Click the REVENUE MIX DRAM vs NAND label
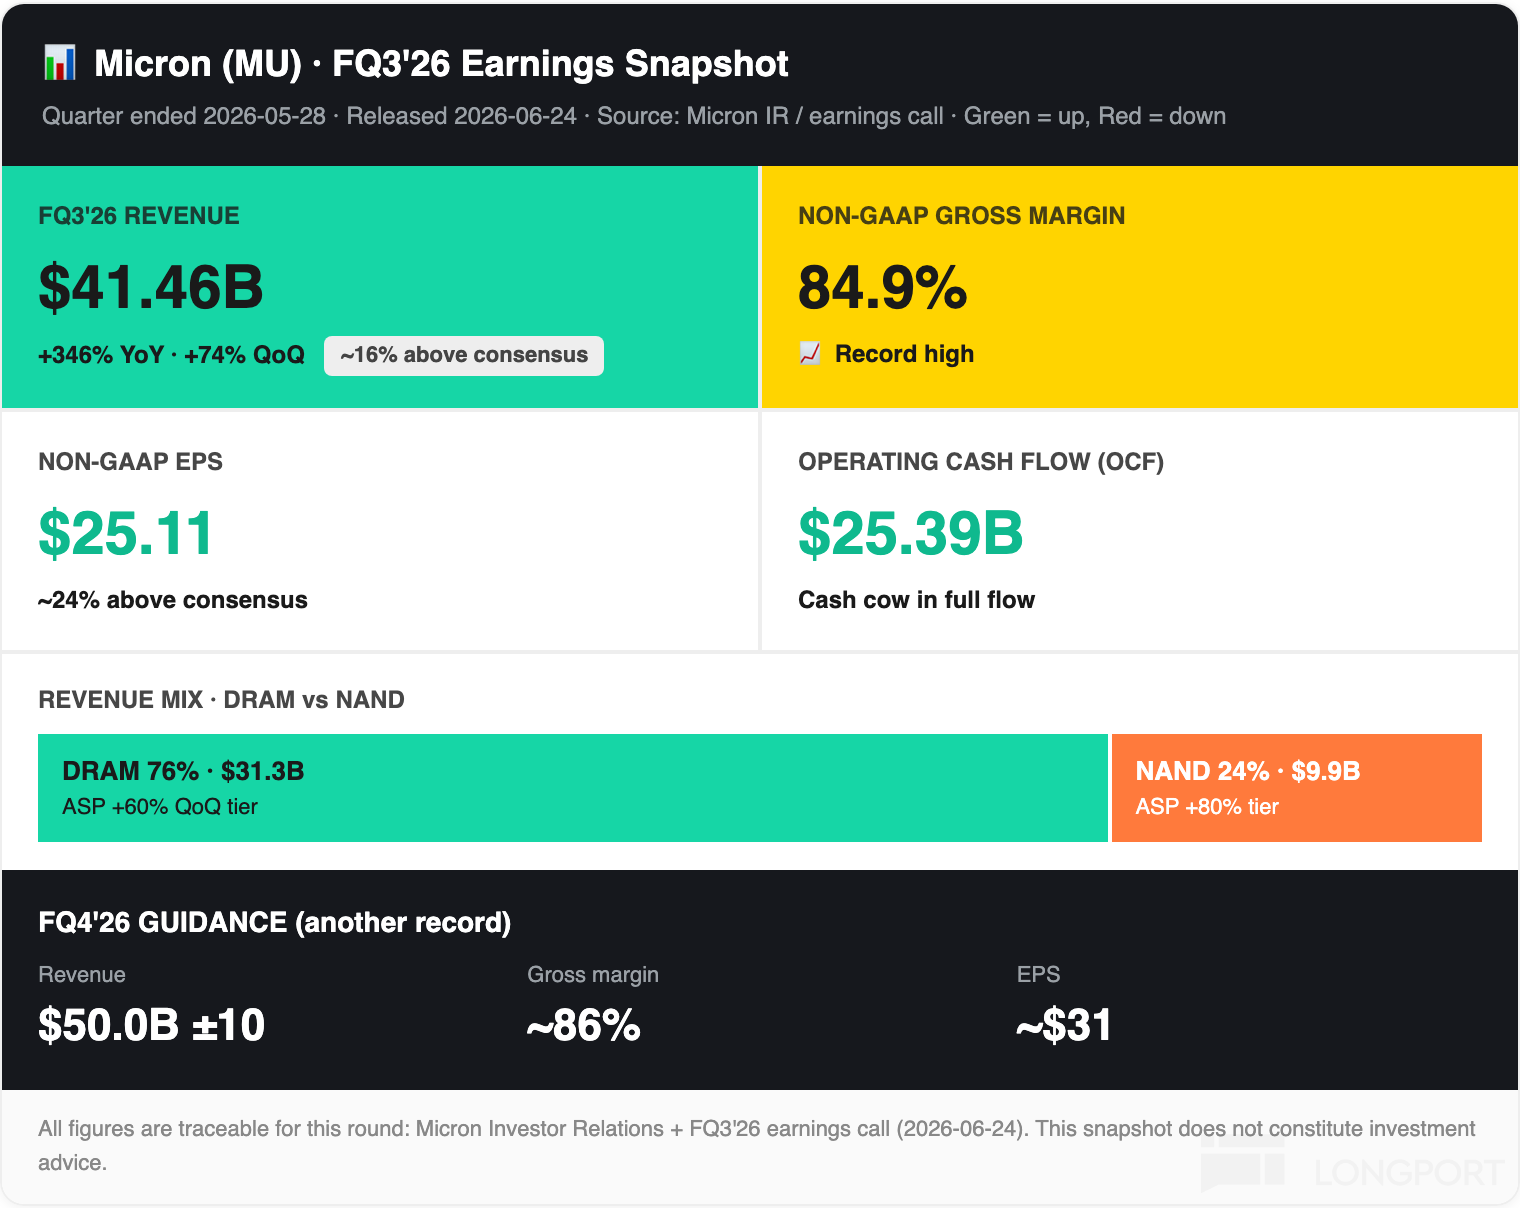Screen dimensions: 1520x1208 [221, 700]
